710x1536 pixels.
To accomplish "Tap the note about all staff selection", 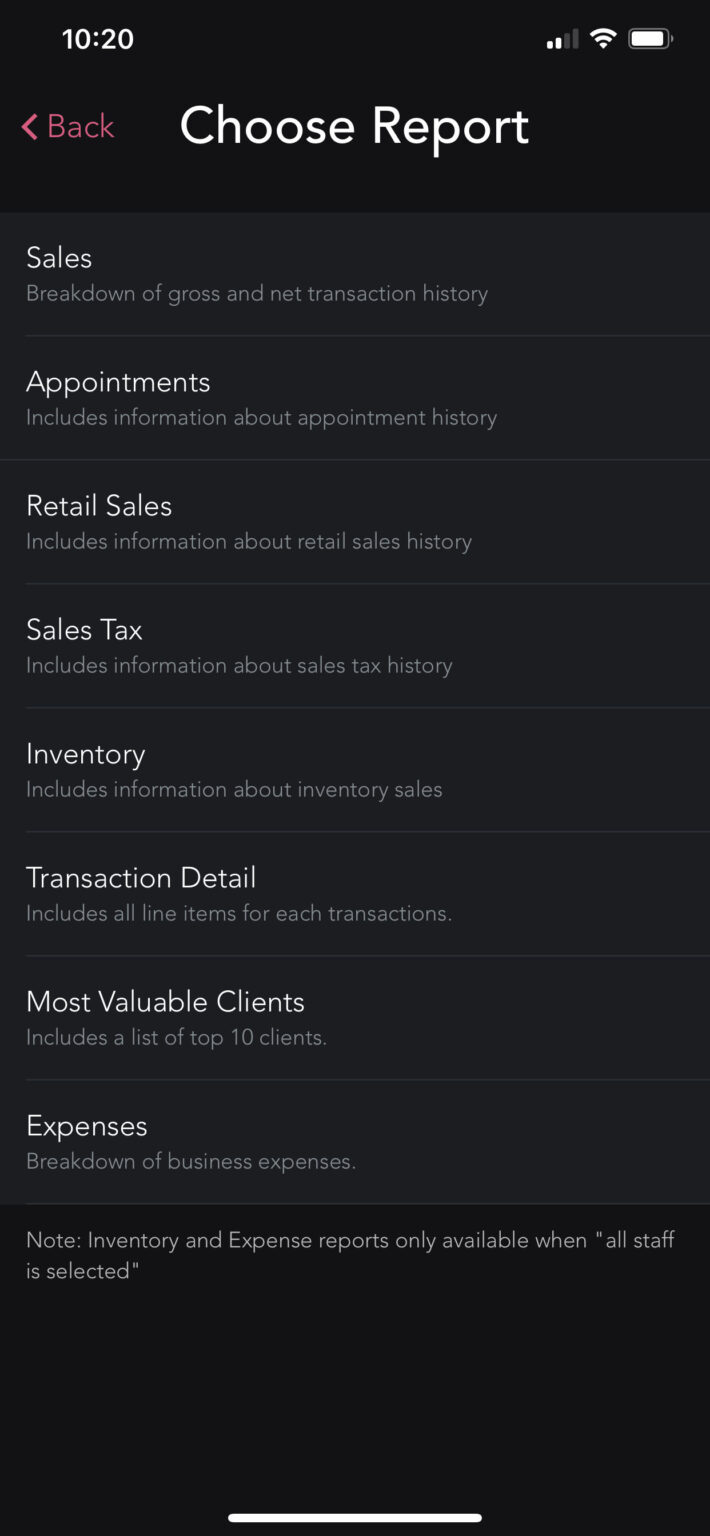I will [350, 1255].
